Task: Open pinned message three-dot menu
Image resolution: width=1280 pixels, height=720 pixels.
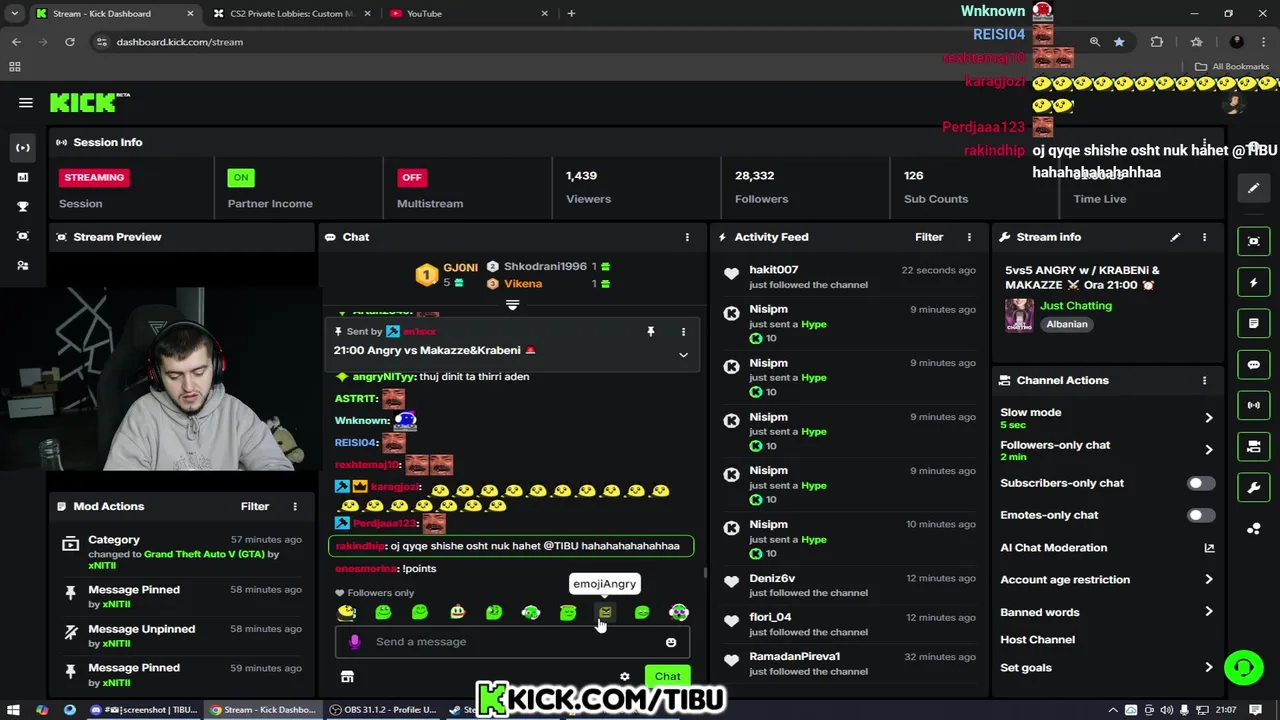Action: [683, 331]
